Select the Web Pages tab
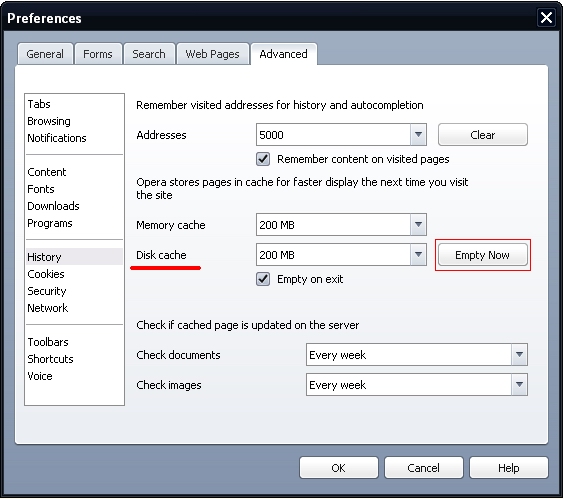Screen dimensions: 563x499 pos(213,54)
